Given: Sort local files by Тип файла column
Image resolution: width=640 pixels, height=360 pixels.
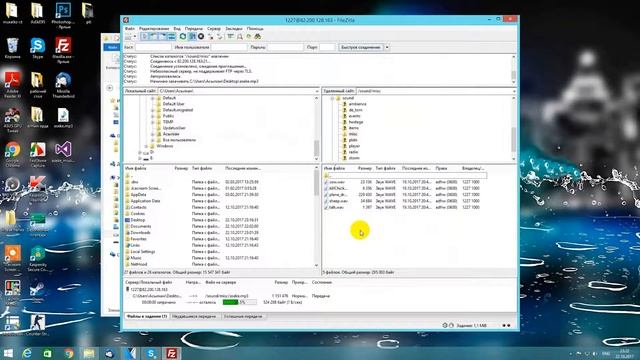Looking at the screenshot, I should (x=202, y=168).
